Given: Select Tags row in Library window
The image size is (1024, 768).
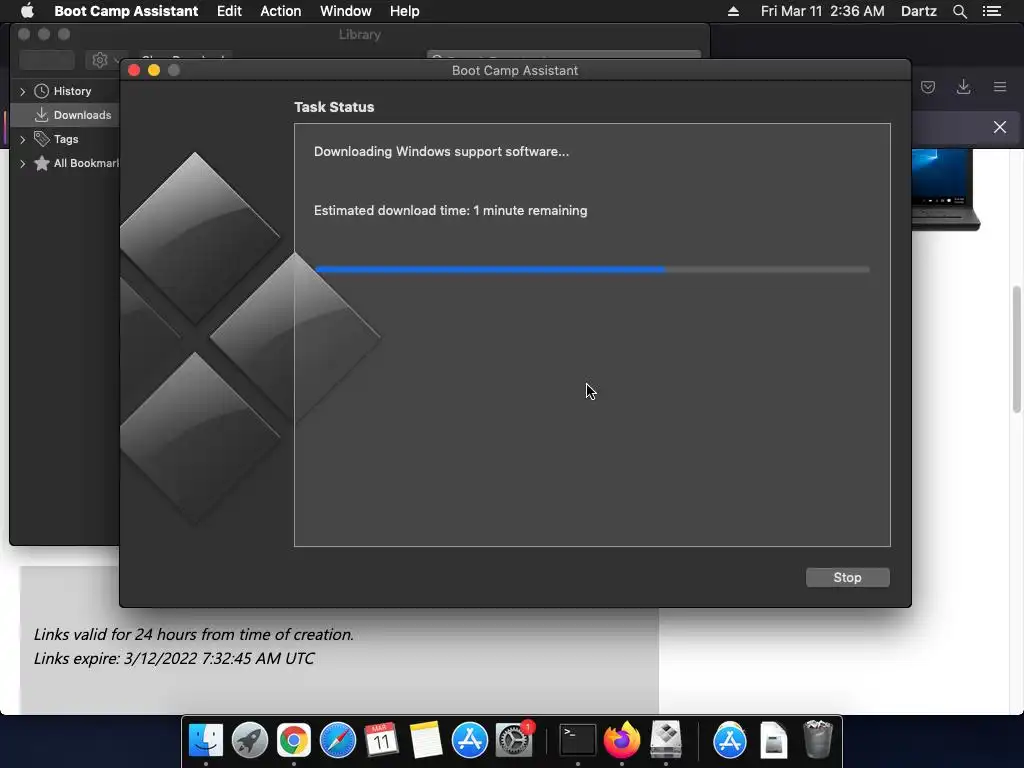Looking at the screenshot, I should pos(65,139).
